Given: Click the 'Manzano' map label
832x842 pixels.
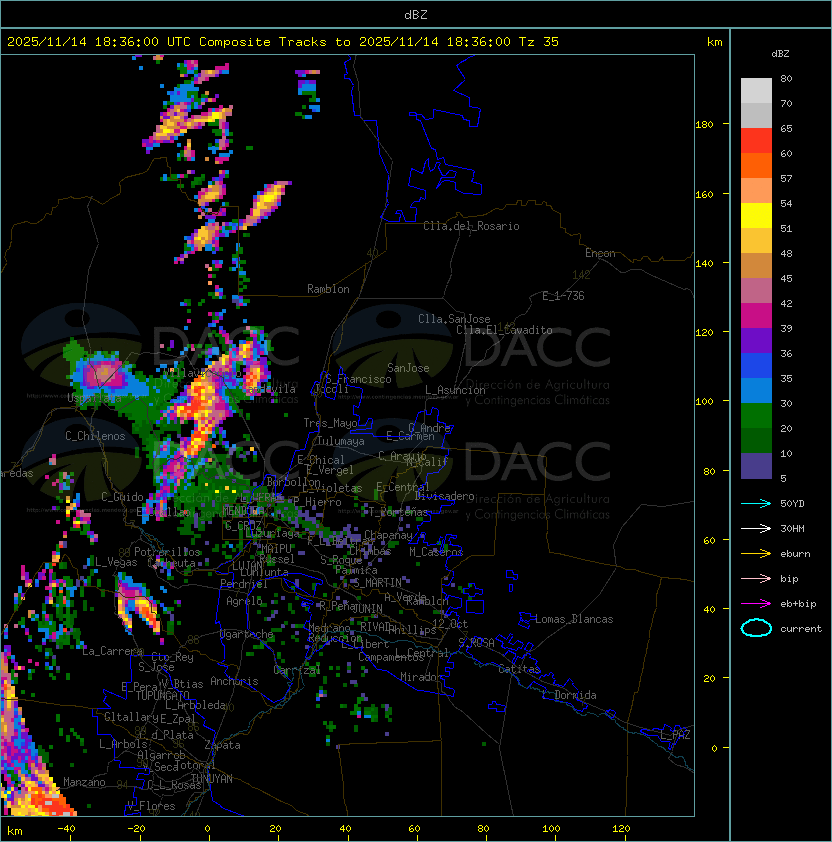Looking at the screenshot, I should coord(84,782).
